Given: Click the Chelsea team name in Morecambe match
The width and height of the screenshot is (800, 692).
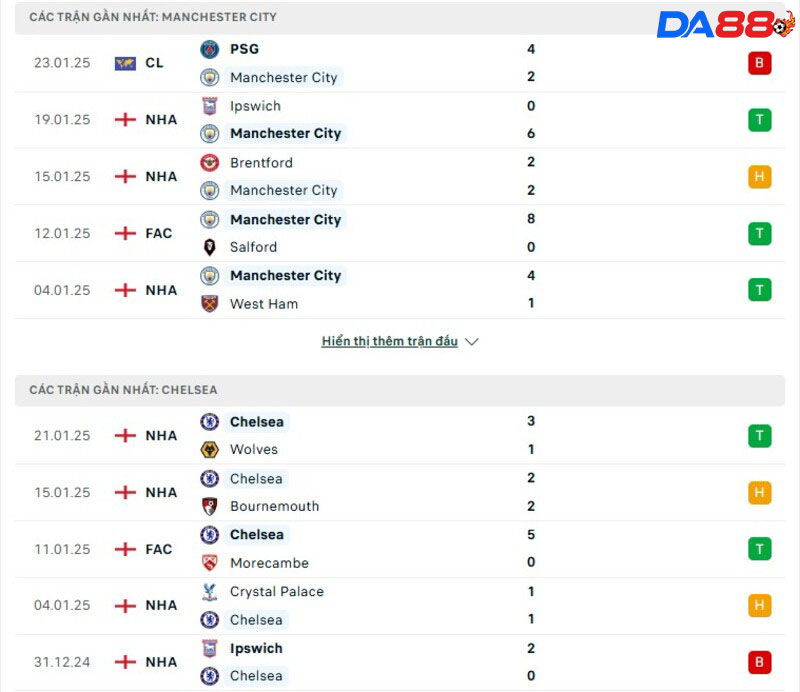Looking at the screenshot, I should click(257, 535).
